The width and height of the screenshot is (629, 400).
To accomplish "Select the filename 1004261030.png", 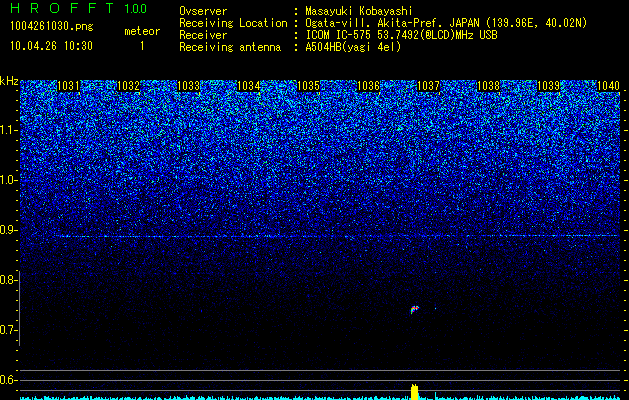I will click(x=52, y=26).
